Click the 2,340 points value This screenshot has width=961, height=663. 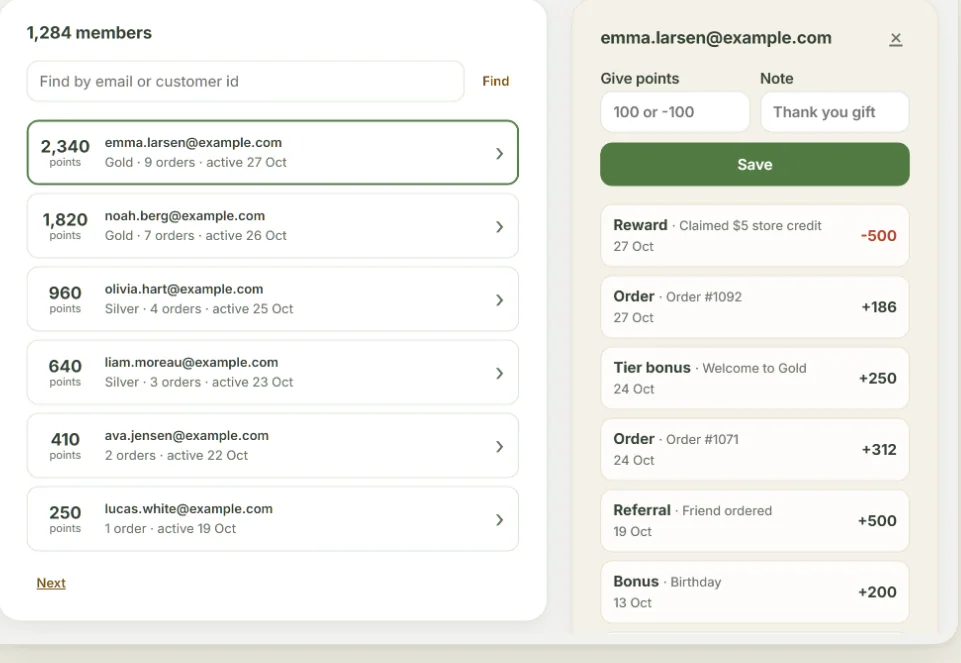(x=65, y=146)
